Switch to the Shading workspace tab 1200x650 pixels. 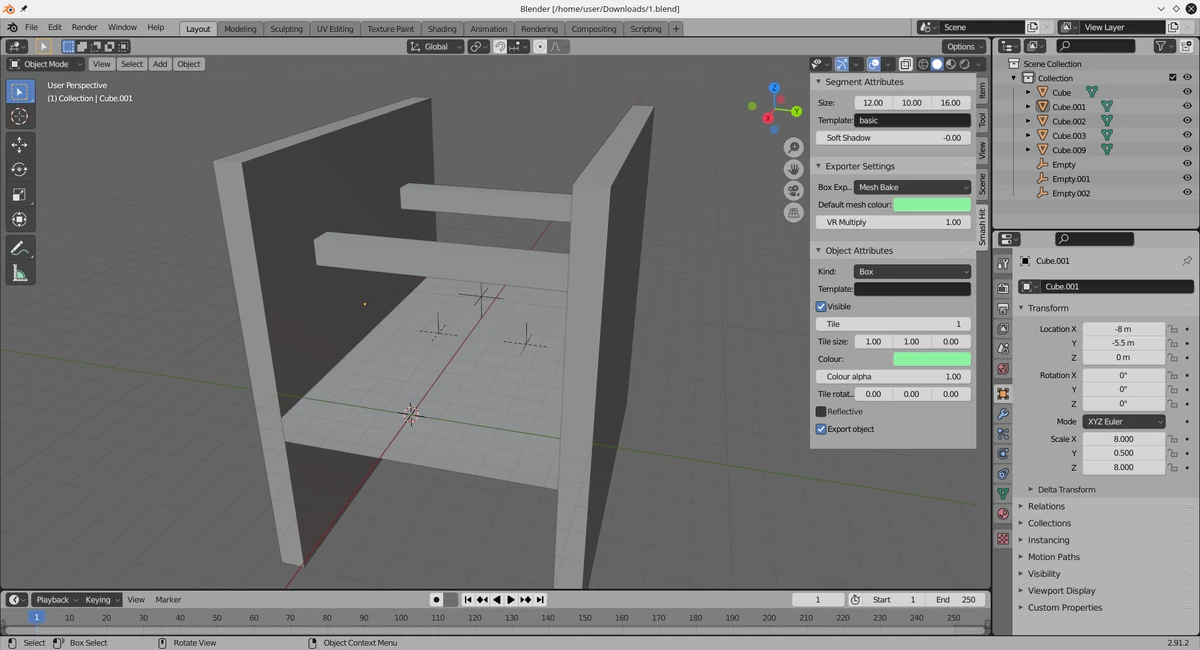click(x=442, y=28)
